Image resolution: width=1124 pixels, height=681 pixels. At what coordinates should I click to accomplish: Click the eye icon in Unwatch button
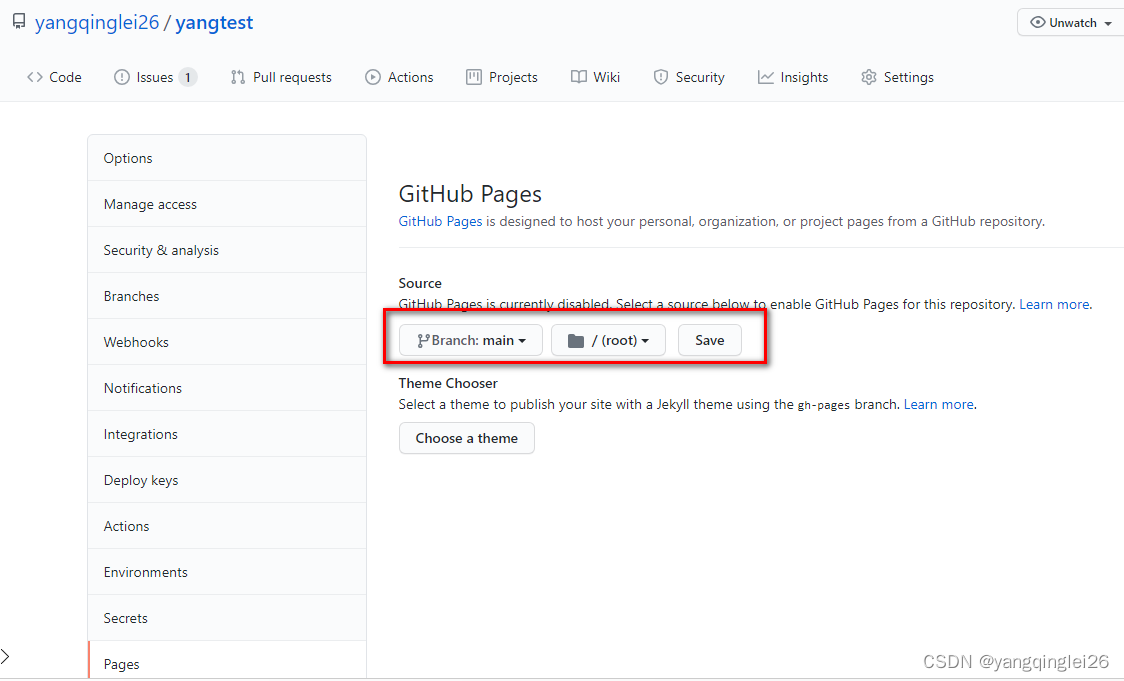(x=1037, y=22)
